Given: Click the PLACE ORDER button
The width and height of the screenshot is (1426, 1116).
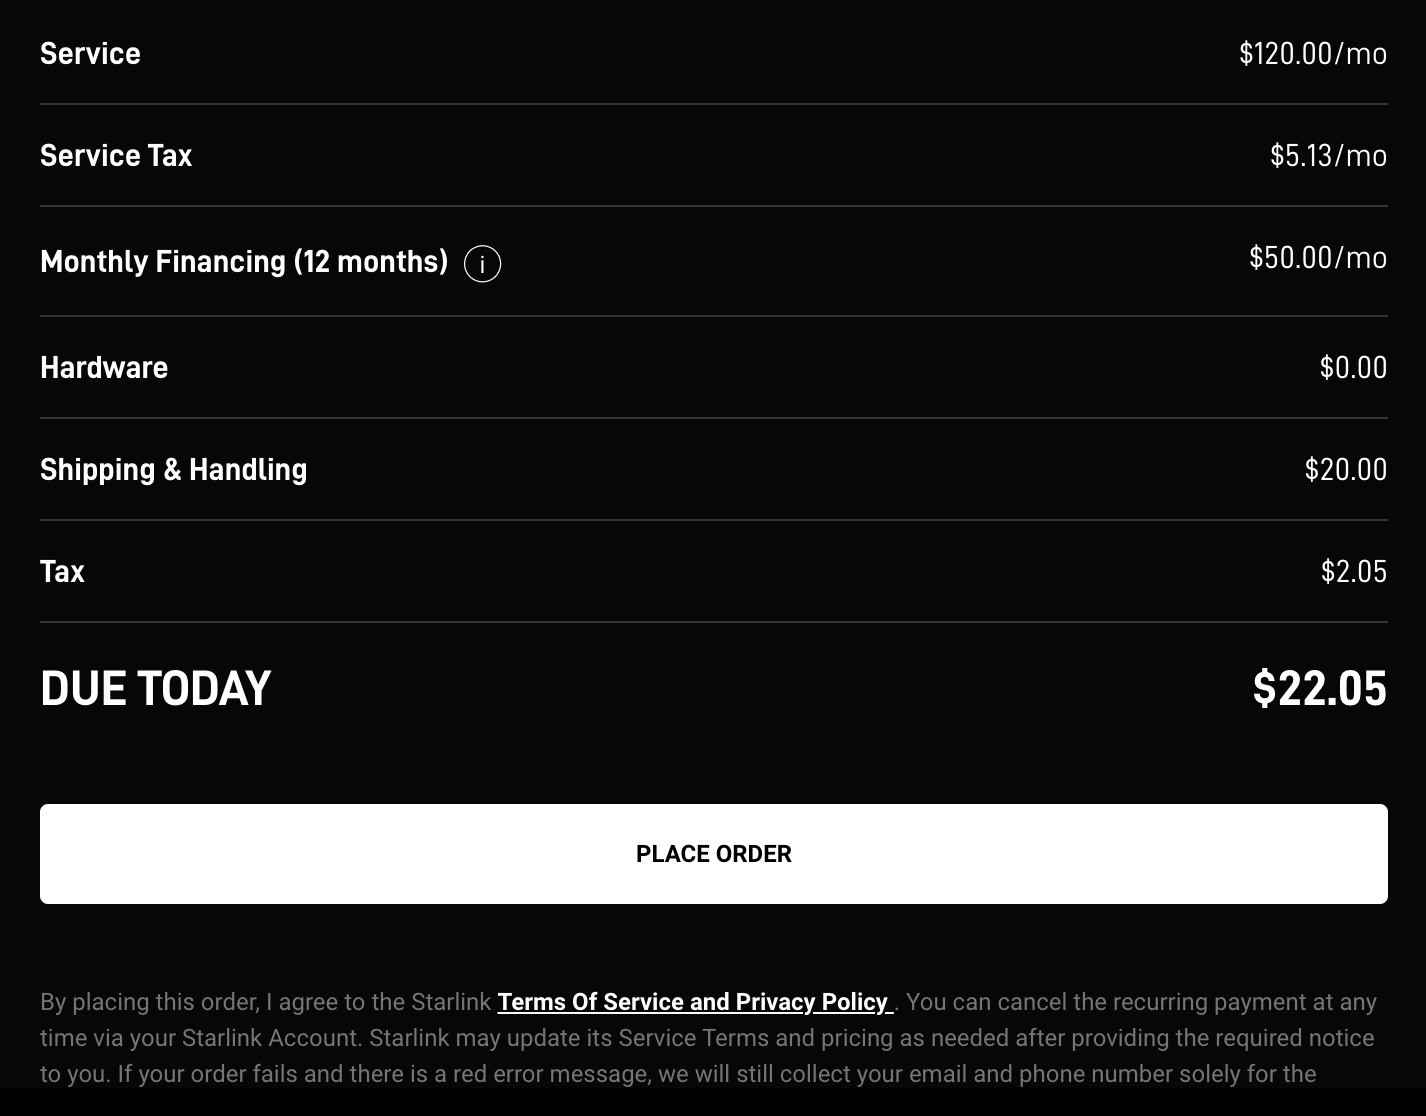Looking at the screenshot, I should pos(714,854).
